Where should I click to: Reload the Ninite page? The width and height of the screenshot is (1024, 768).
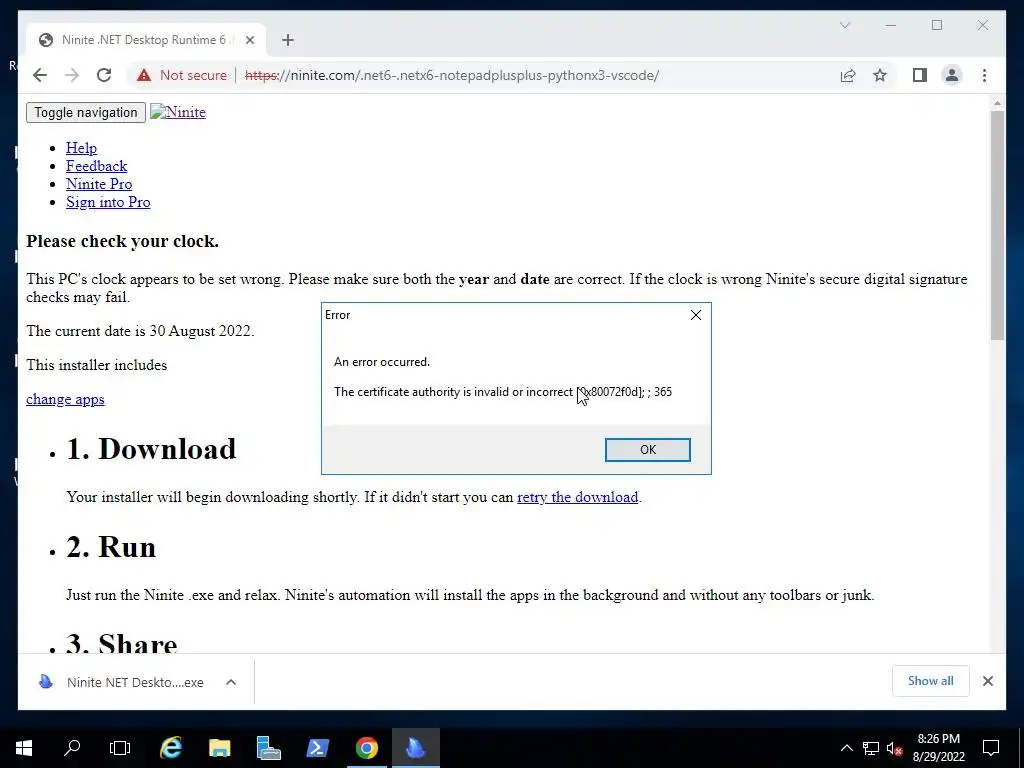pyautogui.click(x=104, y=75)
